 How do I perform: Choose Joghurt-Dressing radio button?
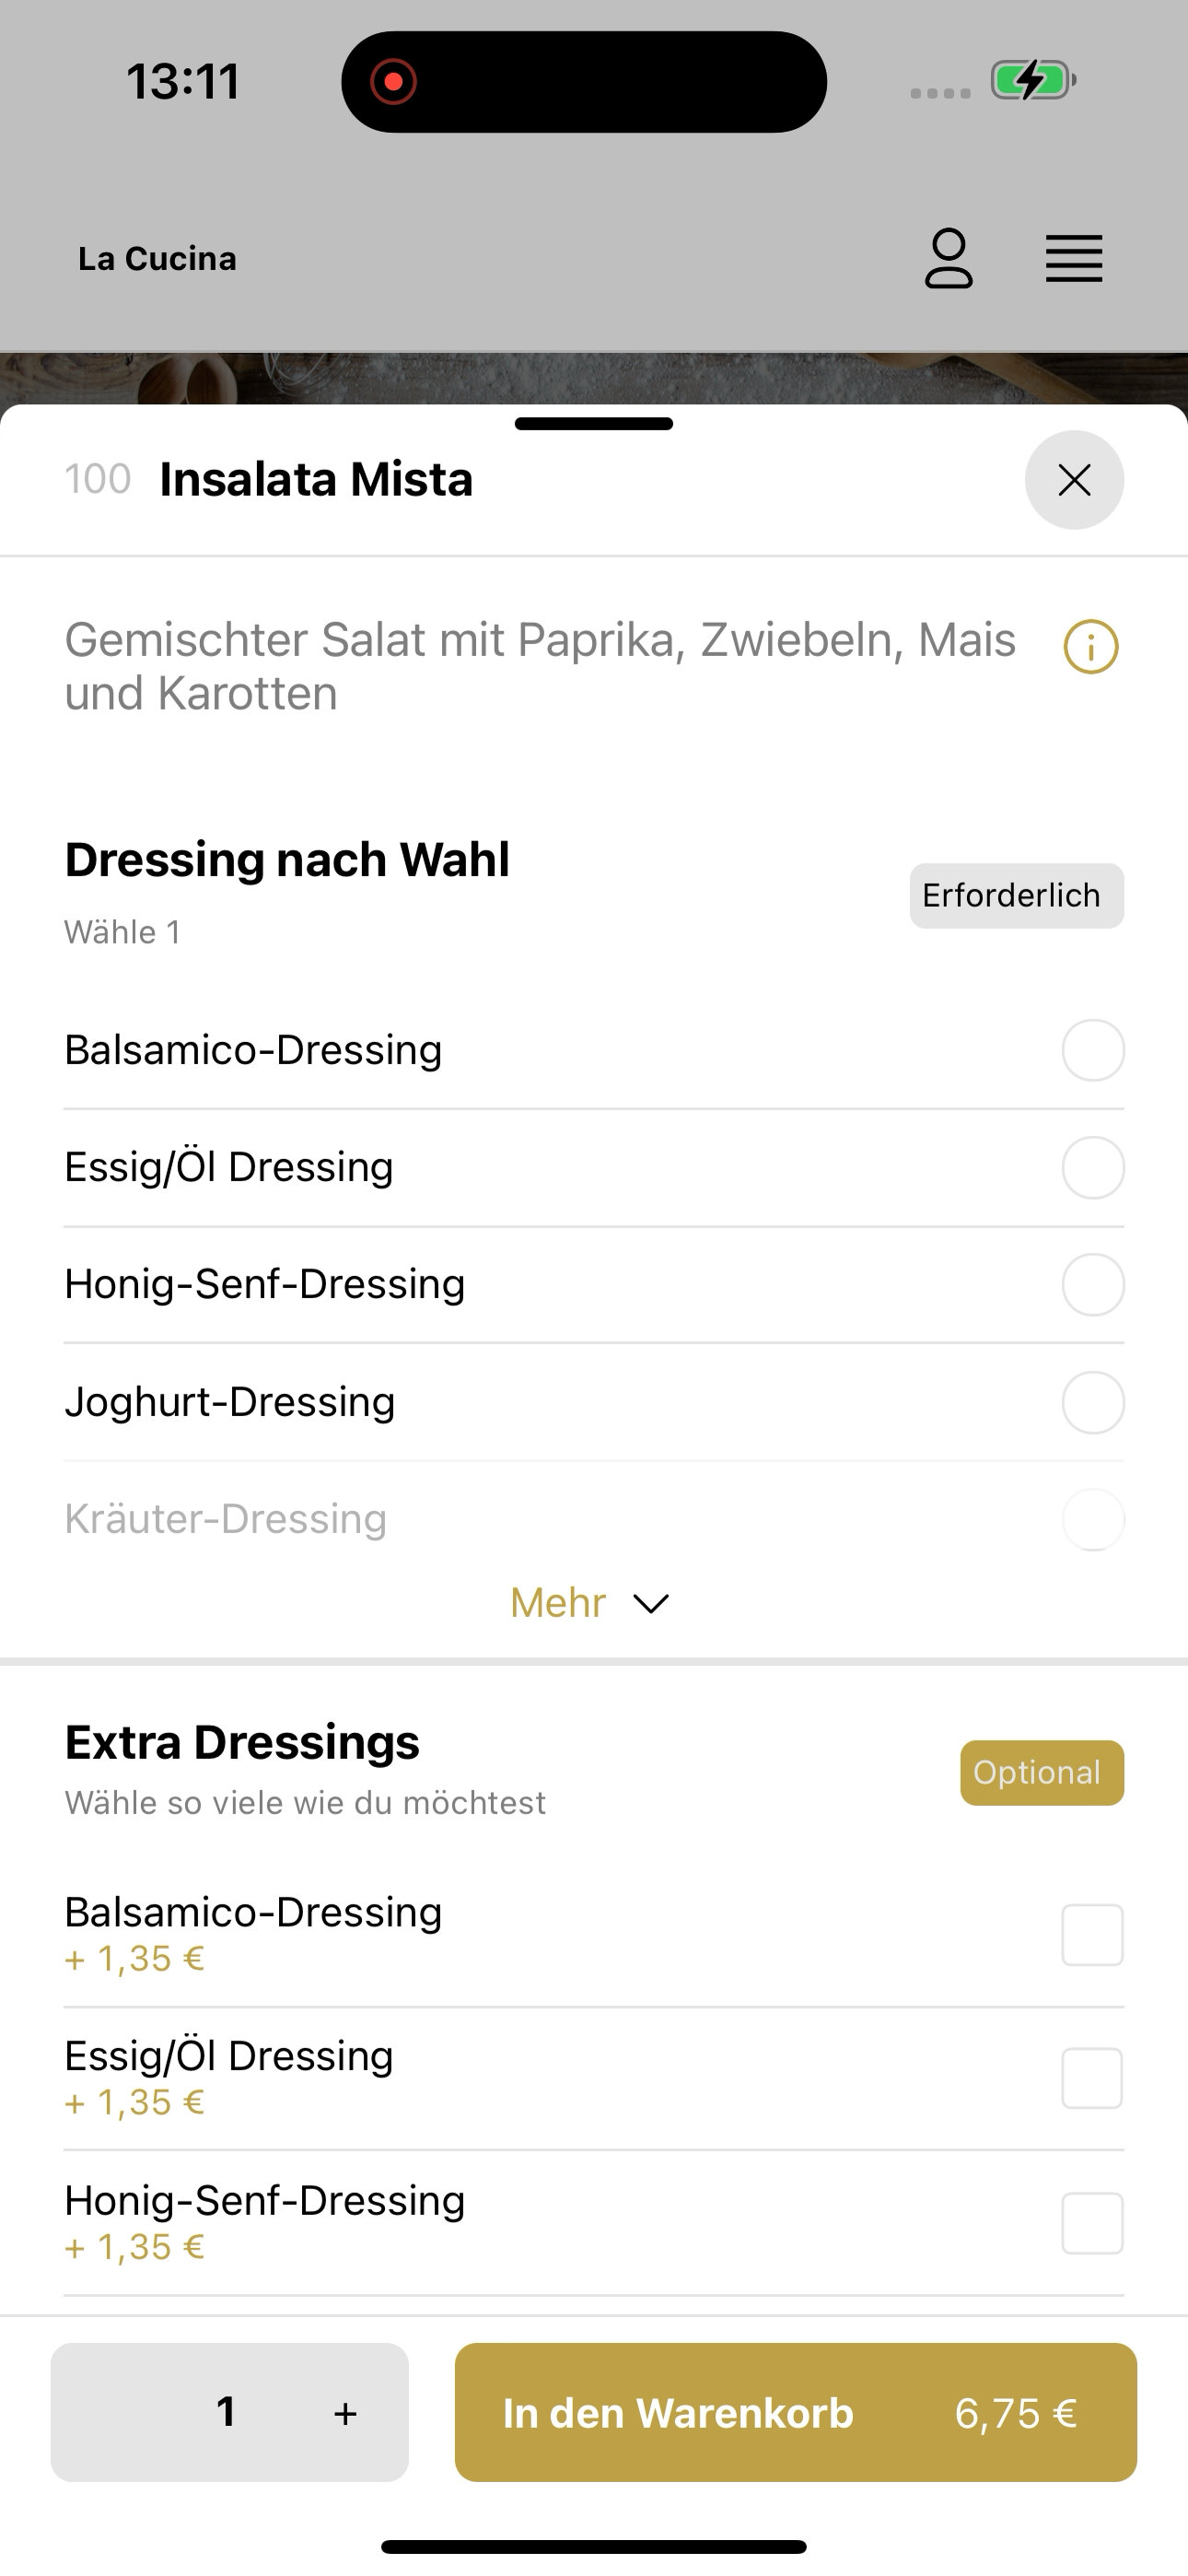pyautogui.click(x=1093, y=1402)
